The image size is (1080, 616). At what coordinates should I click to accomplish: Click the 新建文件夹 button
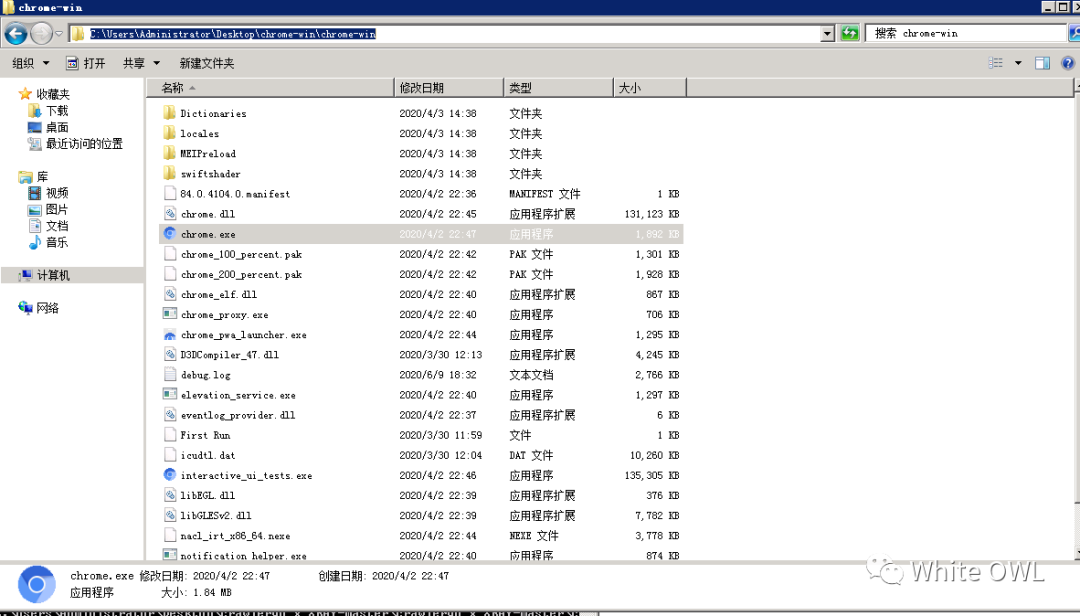coord(207,63)
